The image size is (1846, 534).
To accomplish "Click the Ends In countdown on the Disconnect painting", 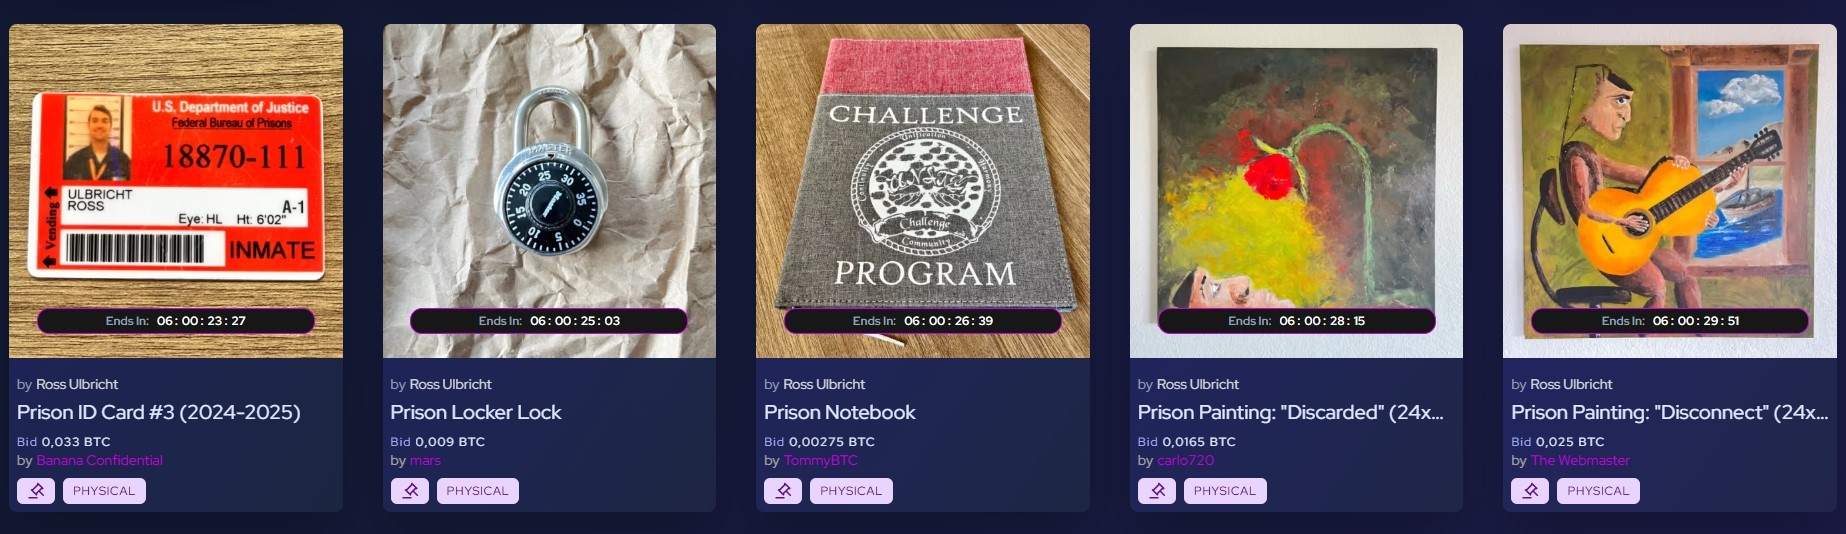I will coord(1670,321).
